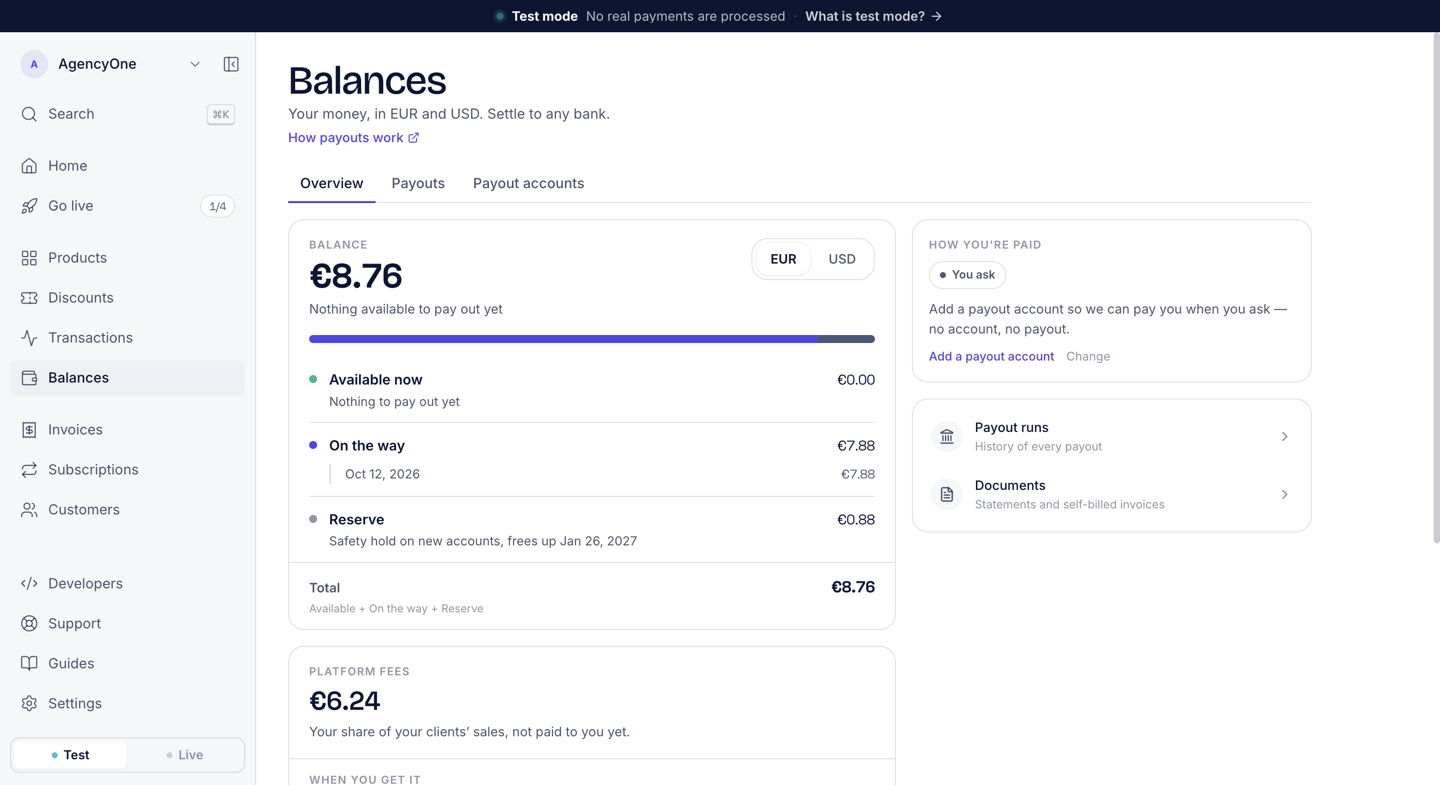The width and height of the screenshot is (1440, 785).
Task: Click the platform fees amount €6.24
Action: [345, 701]
